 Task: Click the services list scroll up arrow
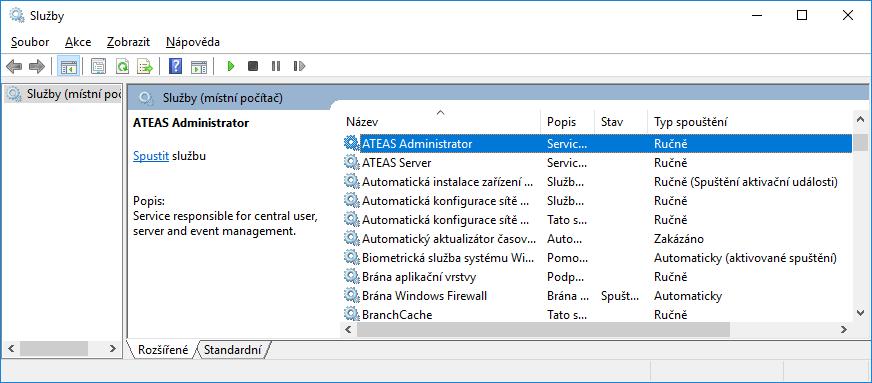pos(860,120)
